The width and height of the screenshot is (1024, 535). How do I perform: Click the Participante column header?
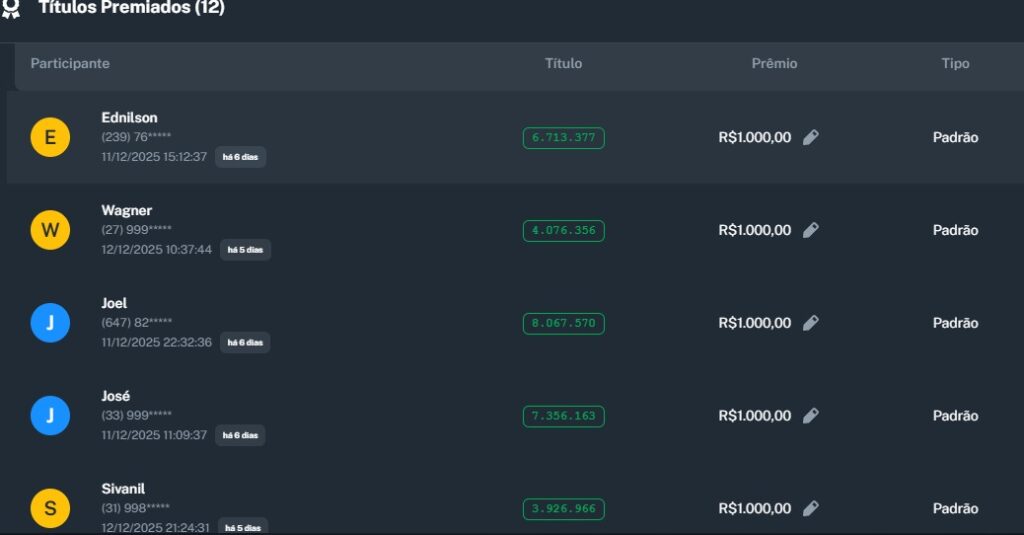pyautogui.click(x=70, y=64)
